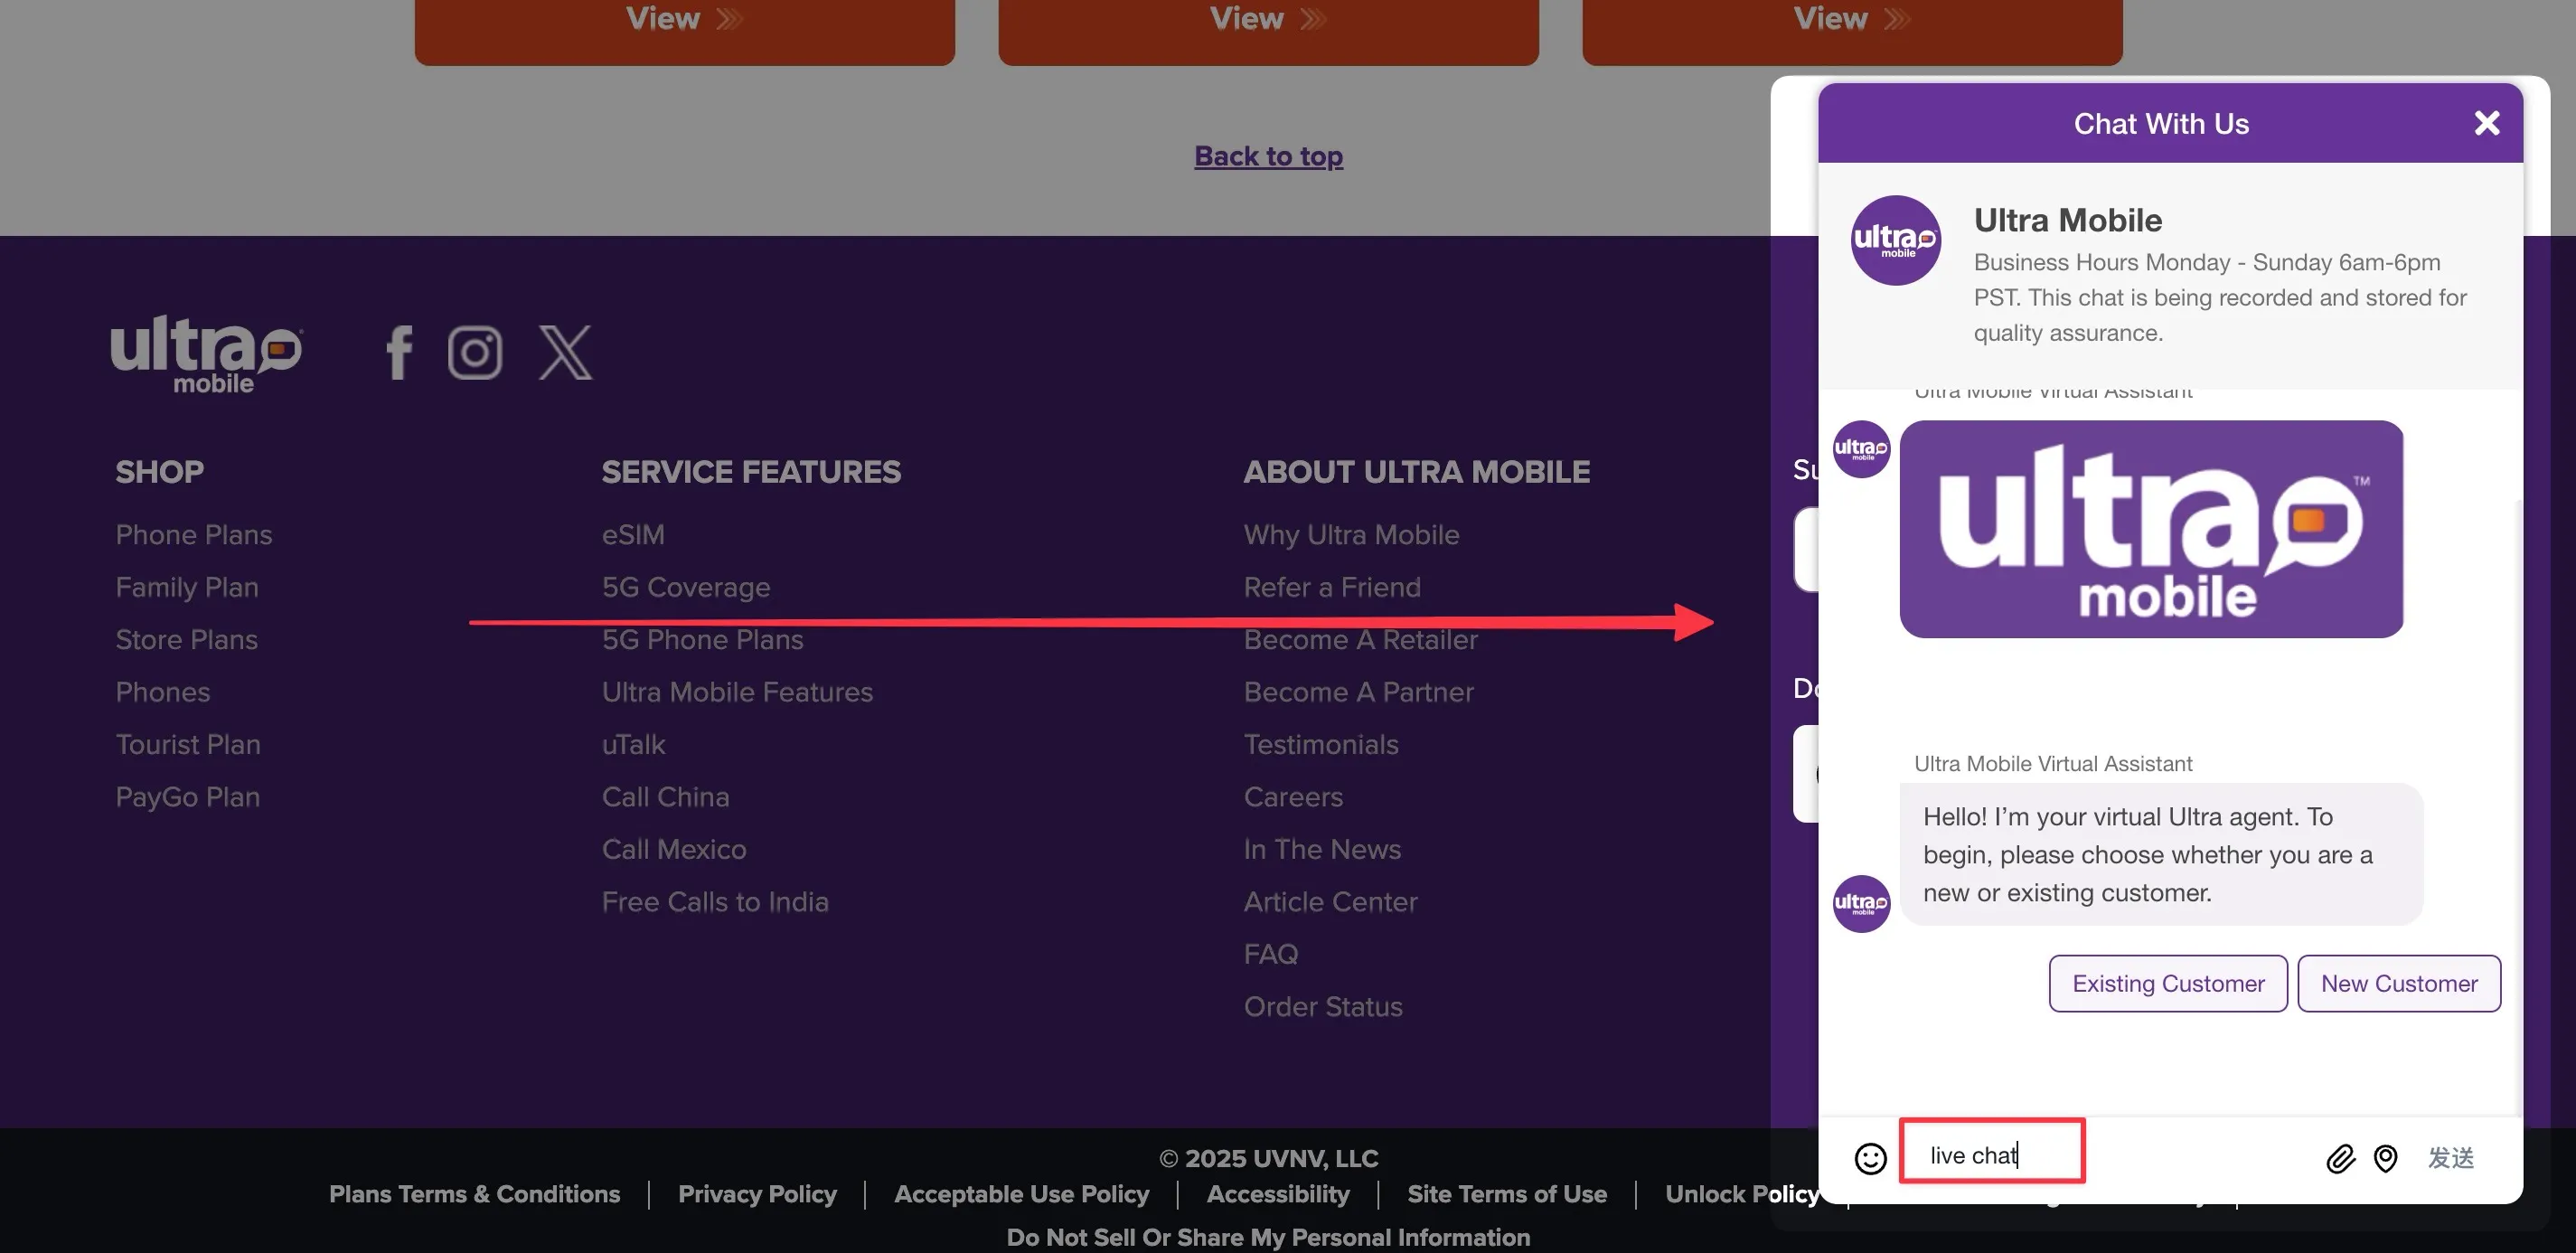2576x1253 pixels.
Task: Open Site Terms of Use link
Action: click(x=1507, y=1194)
